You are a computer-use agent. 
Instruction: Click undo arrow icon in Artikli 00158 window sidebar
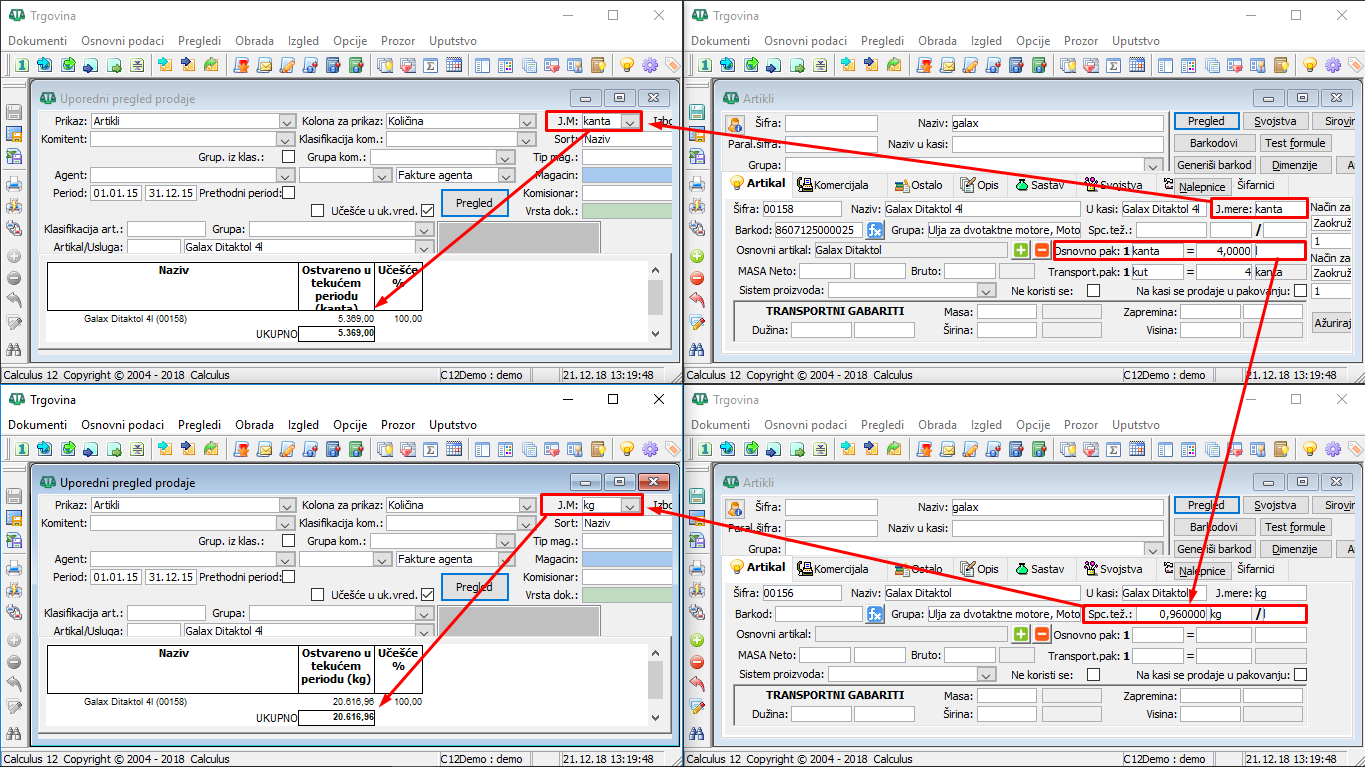pos(698,300)
